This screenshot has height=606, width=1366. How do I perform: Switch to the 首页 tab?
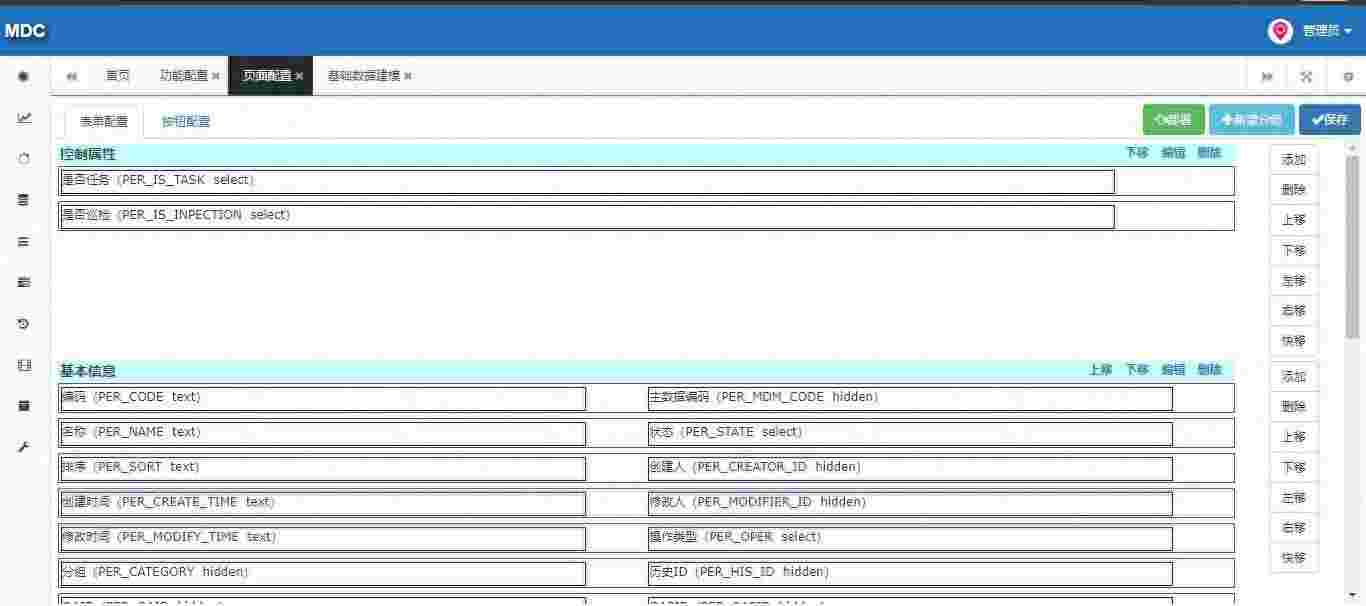(118, 76)
